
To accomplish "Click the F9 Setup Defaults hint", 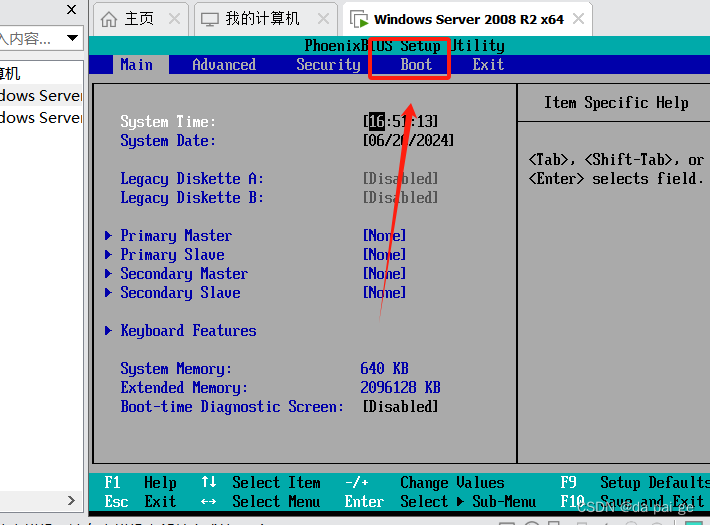I will [x=635, y=482].
